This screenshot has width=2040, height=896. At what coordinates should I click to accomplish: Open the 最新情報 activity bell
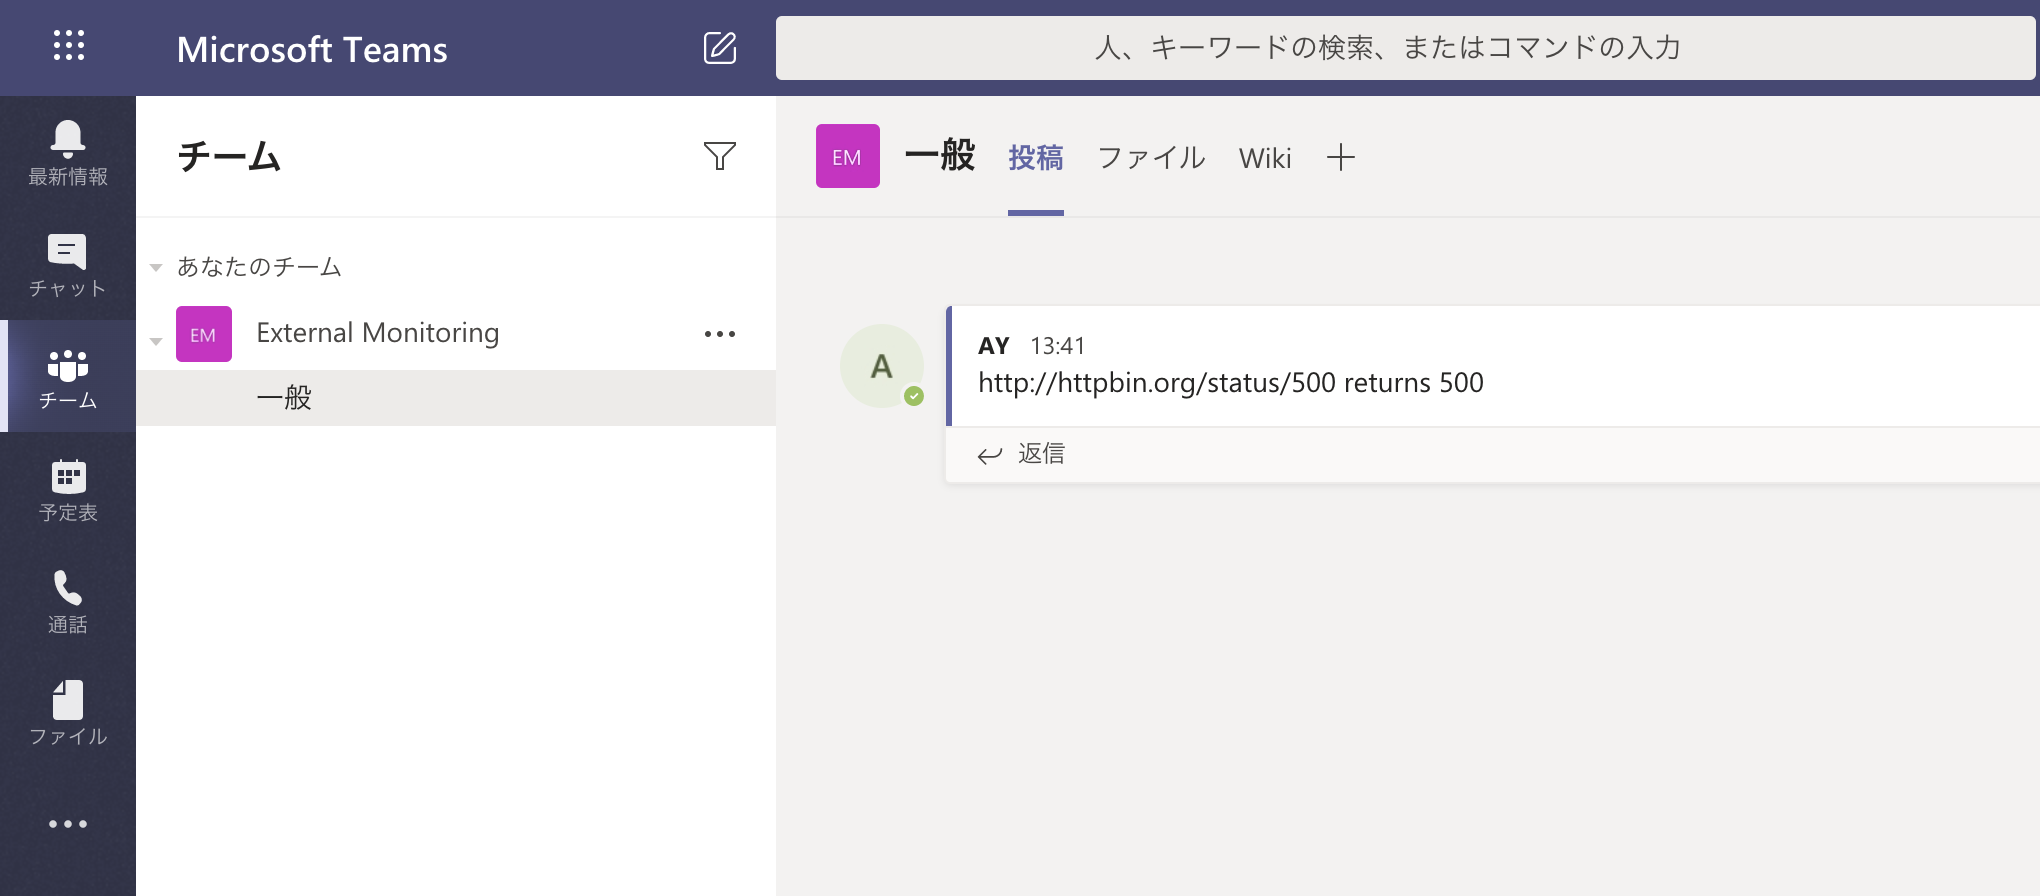tap(68, 152)
